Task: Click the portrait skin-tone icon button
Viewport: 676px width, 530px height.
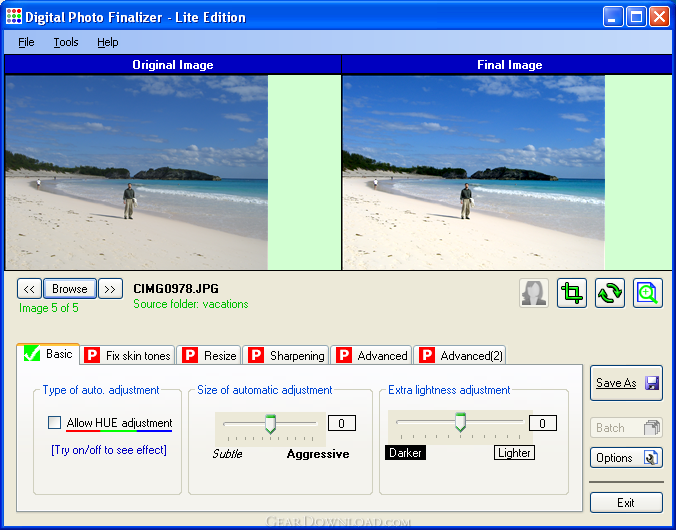Action: click(534, 293)
